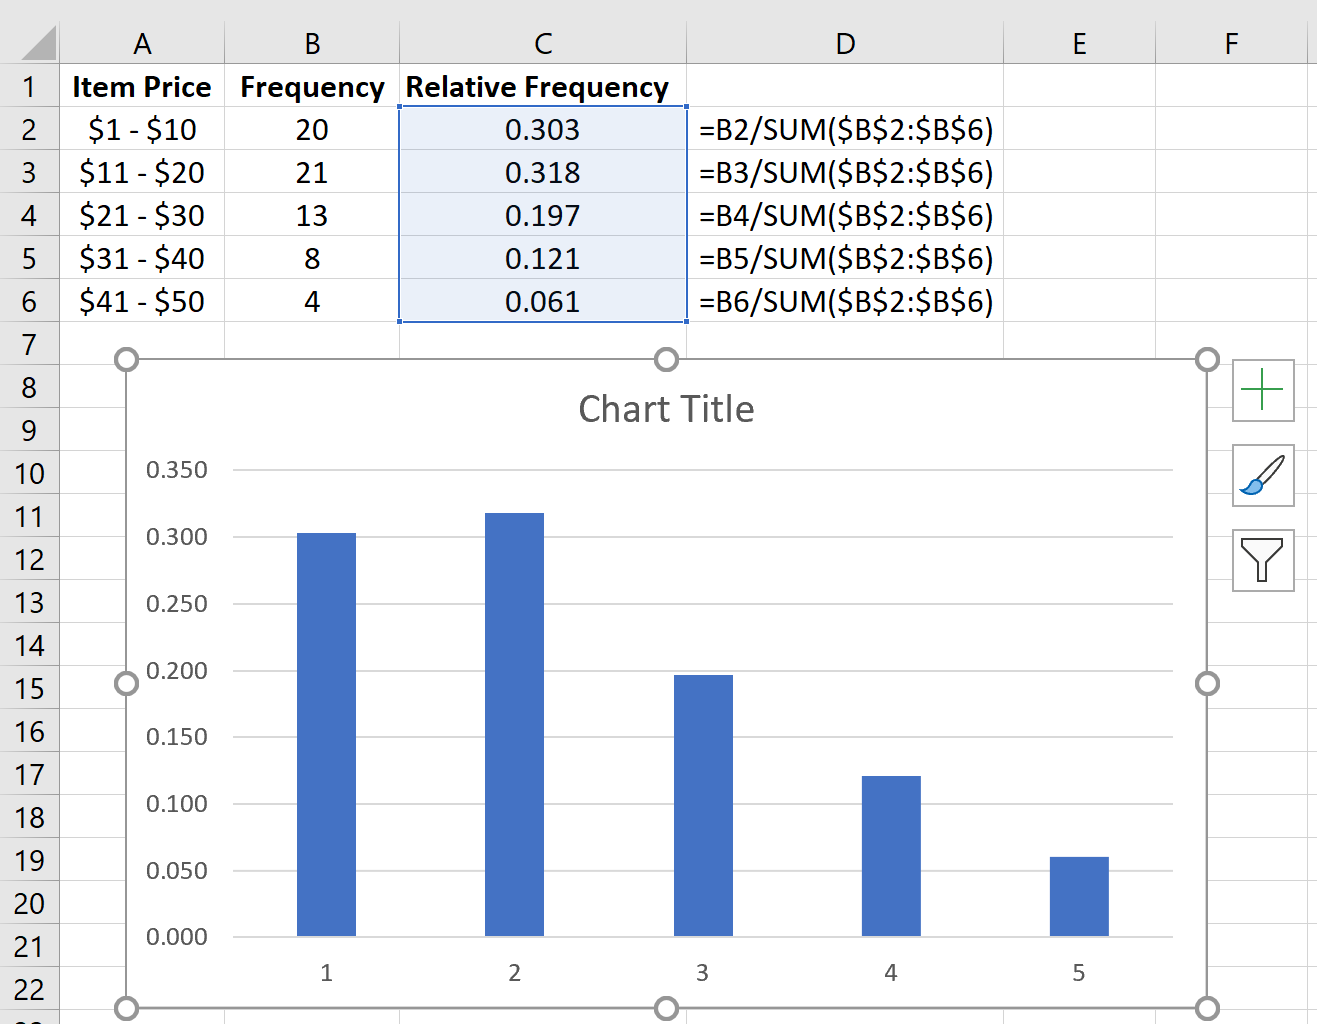1317x1024 pixels.
Task: Select column B header
Action: tap(312, 44)
